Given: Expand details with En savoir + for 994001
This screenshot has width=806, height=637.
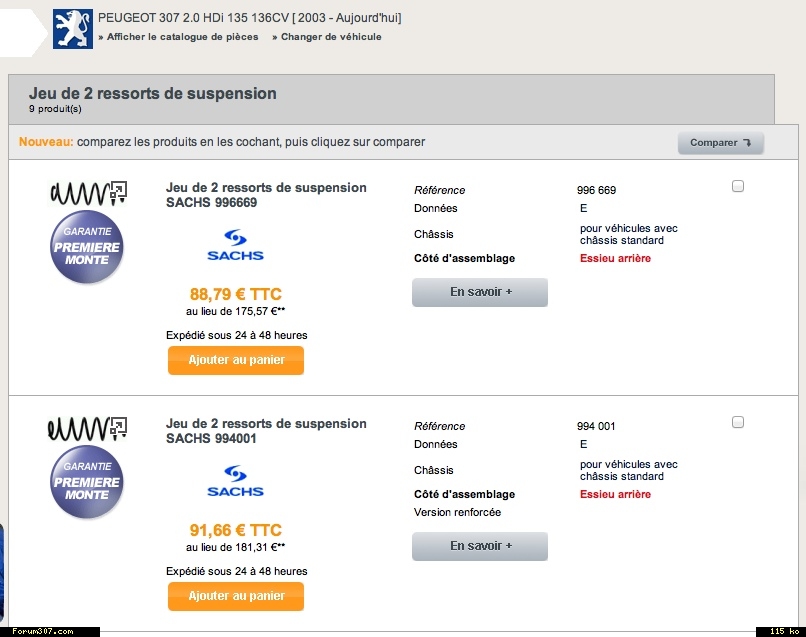Looking at the screenshot, I should pos(480,546).
